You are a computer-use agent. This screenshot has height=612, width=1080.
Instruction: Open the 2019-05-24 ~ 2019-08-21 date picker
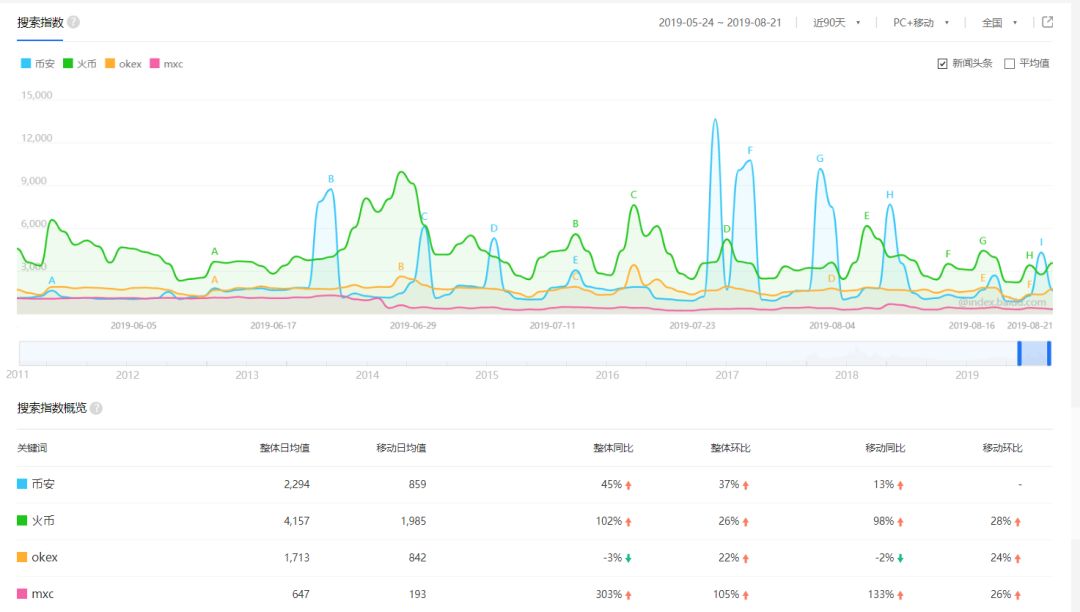coord(720,23)
